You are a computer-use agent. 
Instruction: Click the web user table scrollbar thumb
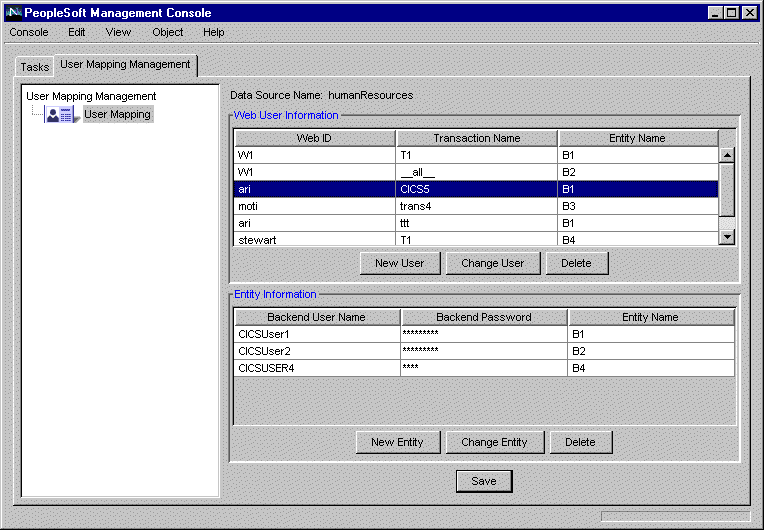tap(727, 190)
